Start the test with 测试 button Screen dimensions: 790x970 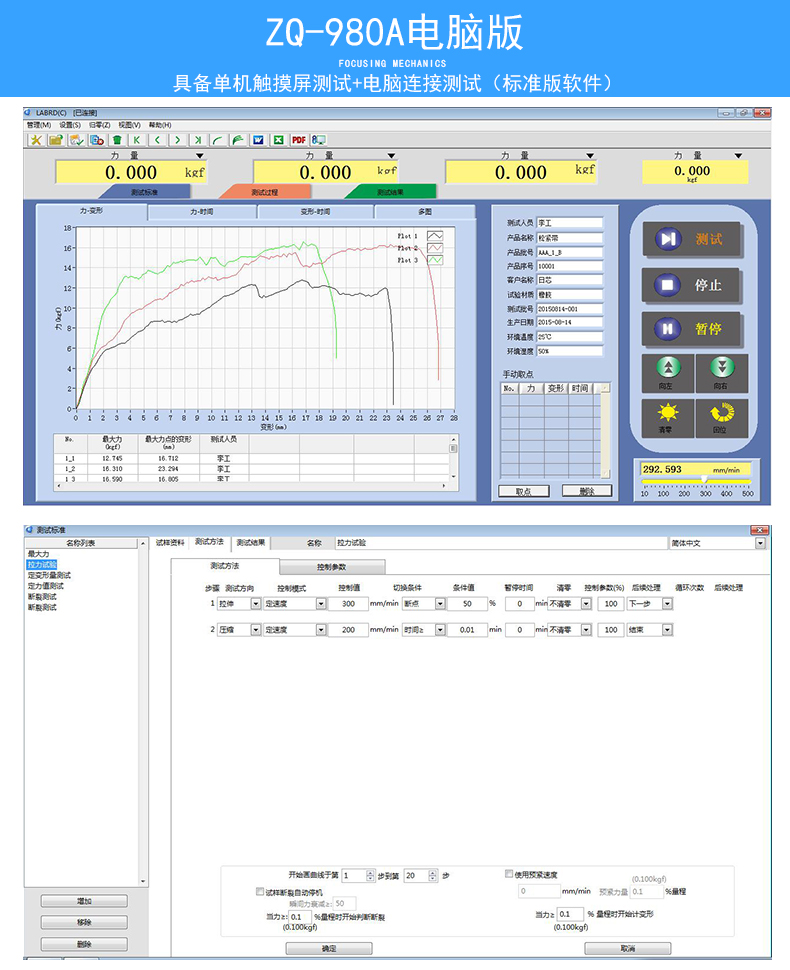(688, 239)
